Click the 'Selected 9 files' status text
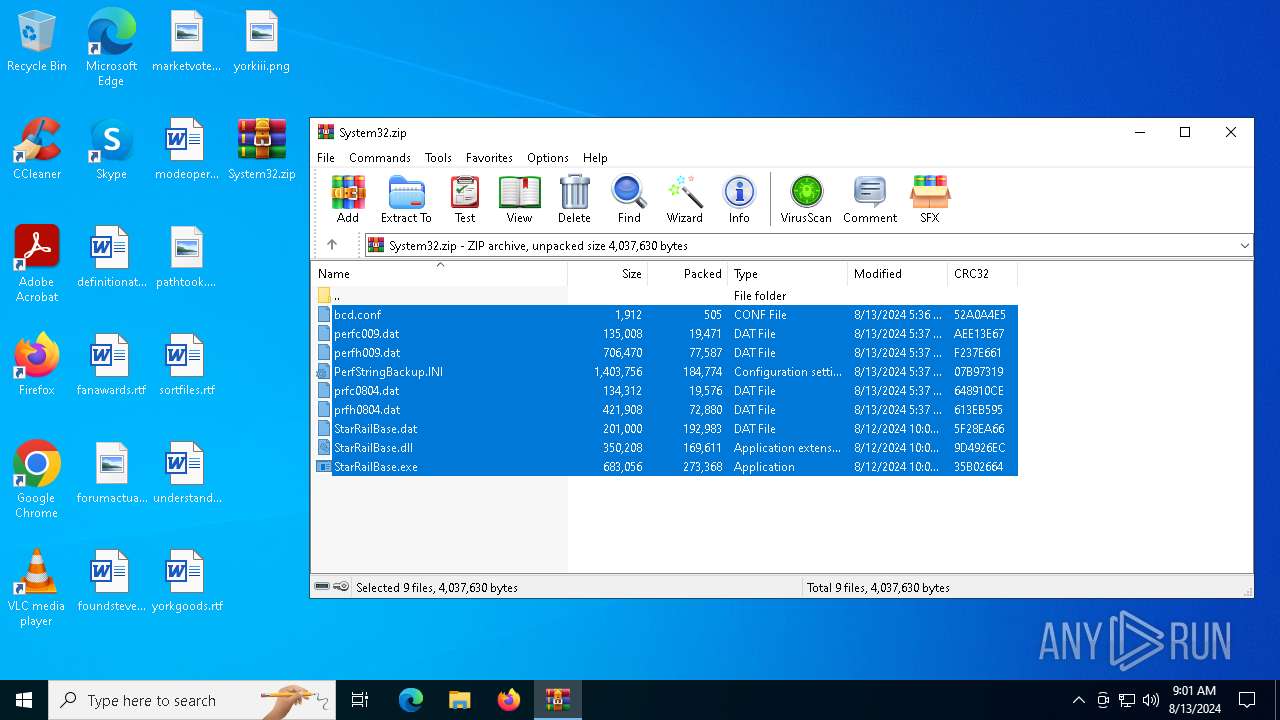This screenshot has width=1280, height=720. (x=437, y=588)
